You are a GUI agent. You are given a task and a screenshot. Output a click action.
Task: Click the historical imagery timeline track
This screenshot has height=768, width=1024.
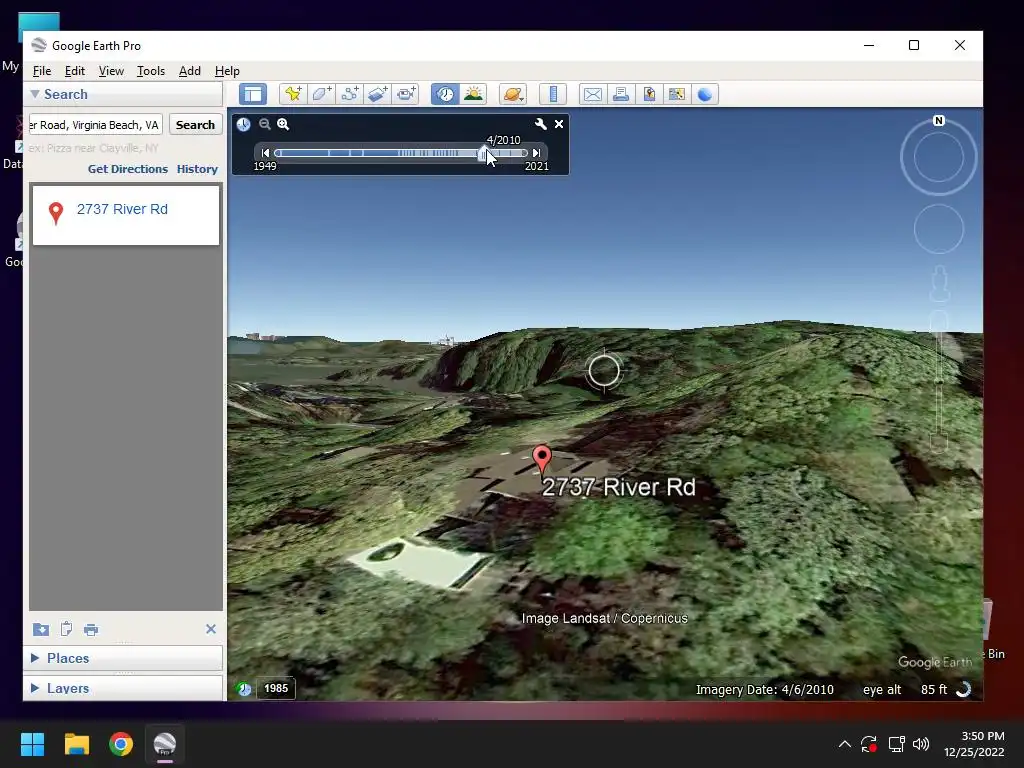pyautogui.click(x=400, y=153)
